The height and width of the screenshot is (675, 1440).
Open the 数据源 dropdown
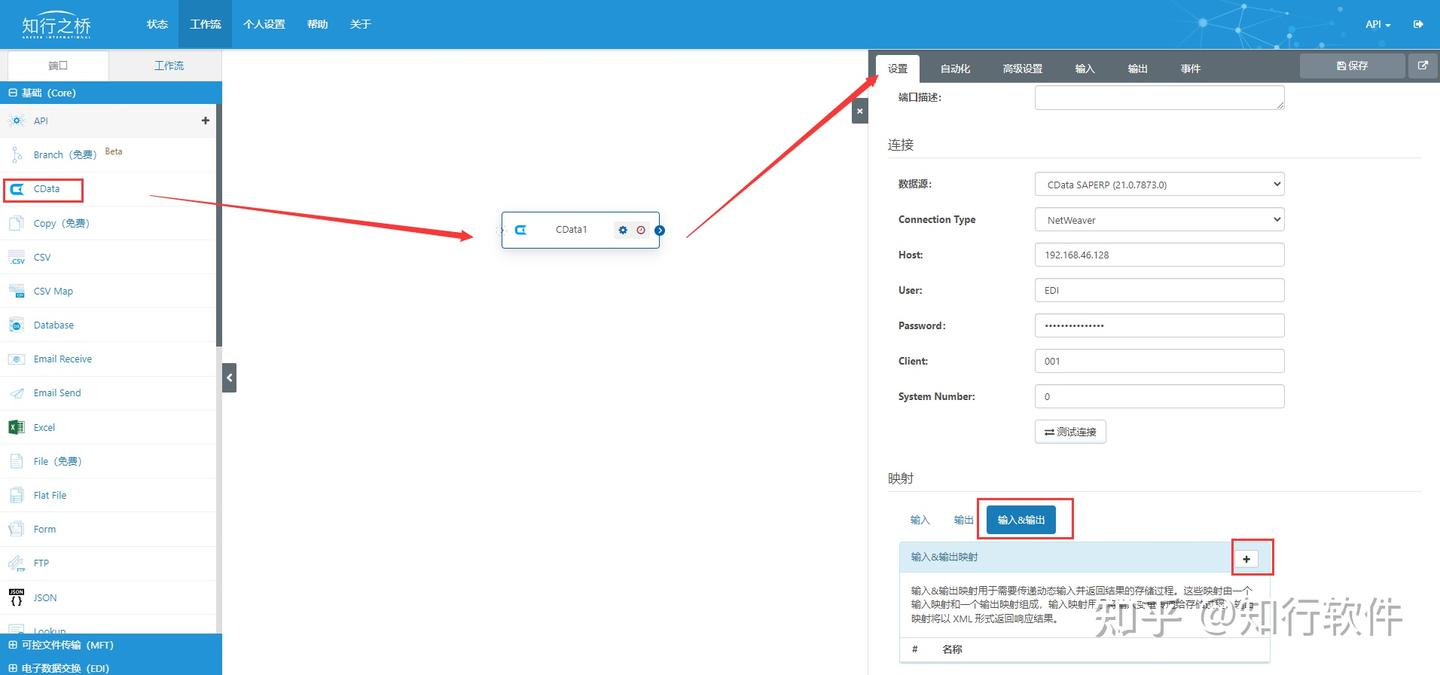pyautogui.click(x=1159, y=184)
